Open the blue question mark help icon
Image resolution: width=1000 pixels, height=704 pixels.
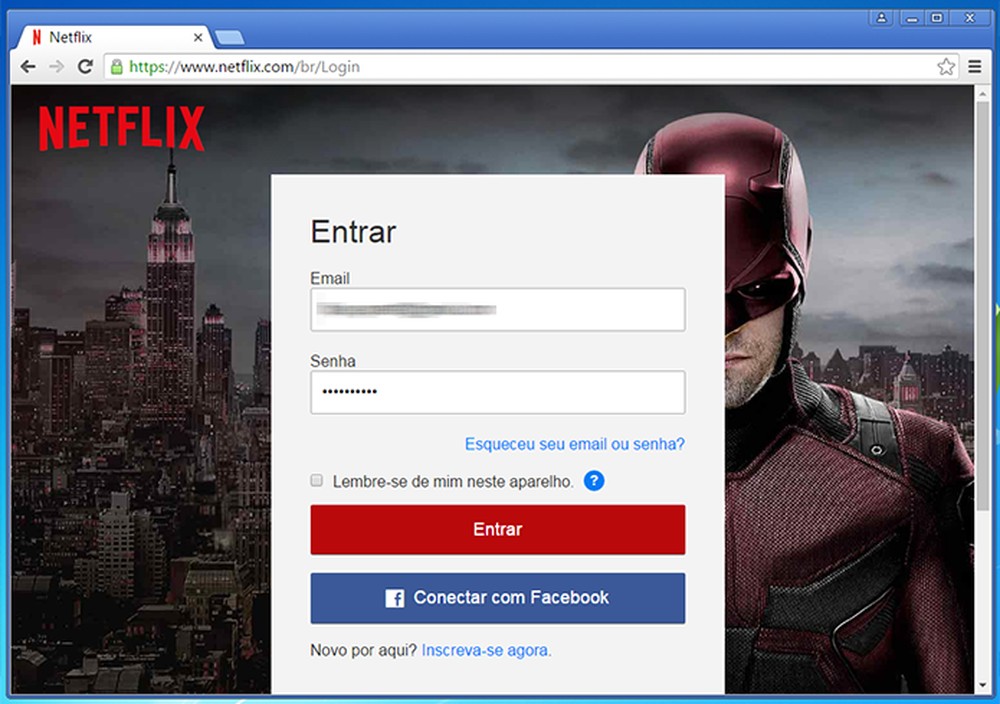tap(593, 481)
